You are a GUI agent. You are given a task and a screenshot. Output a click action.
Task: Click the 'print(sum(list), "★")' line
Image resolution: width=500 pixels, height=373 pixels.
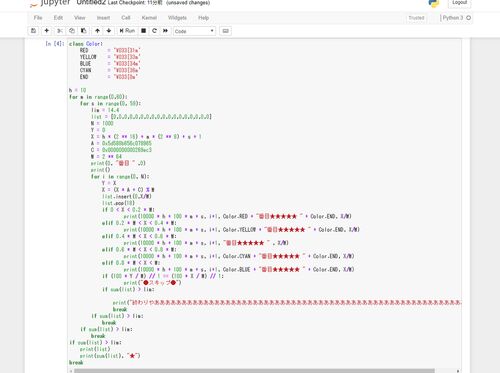click(110, 356)
